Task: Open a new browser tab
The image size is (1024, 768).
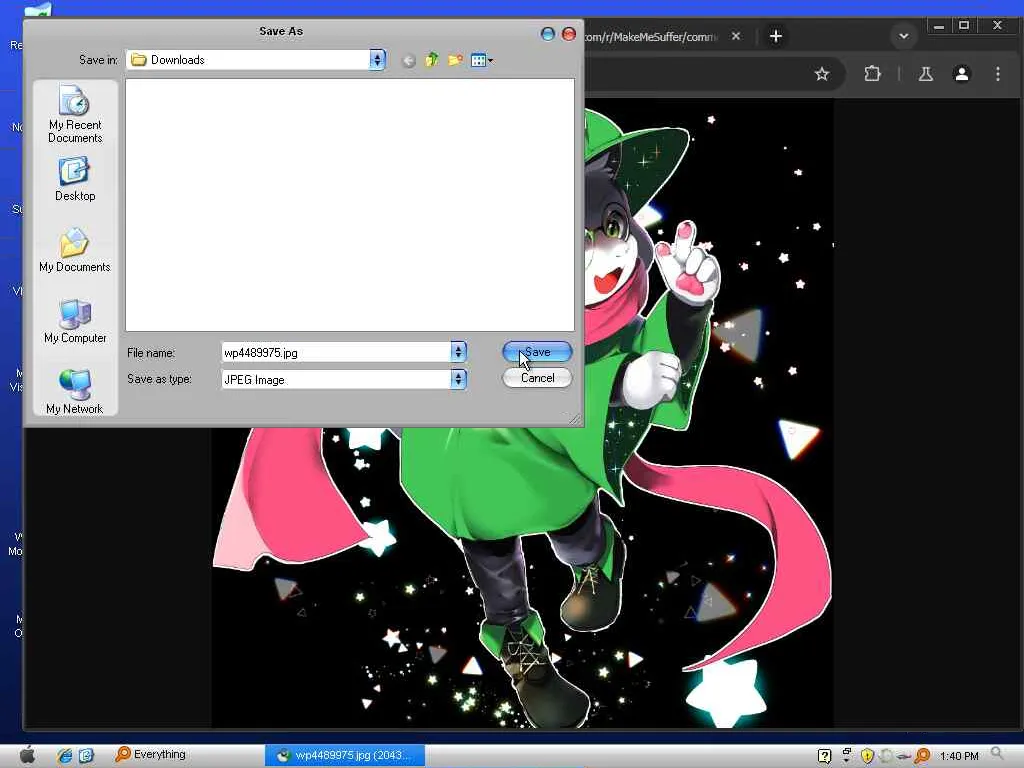Action: [775, 36]
